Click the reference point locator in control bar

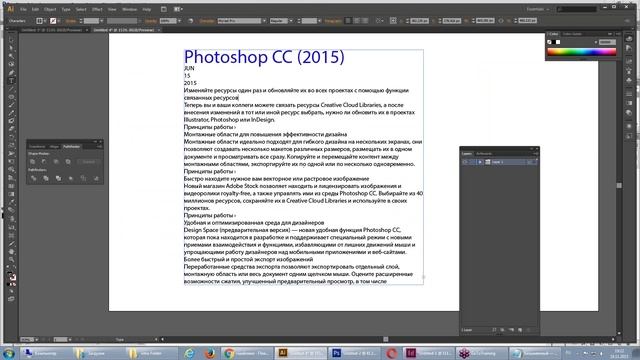coord(393,20)
